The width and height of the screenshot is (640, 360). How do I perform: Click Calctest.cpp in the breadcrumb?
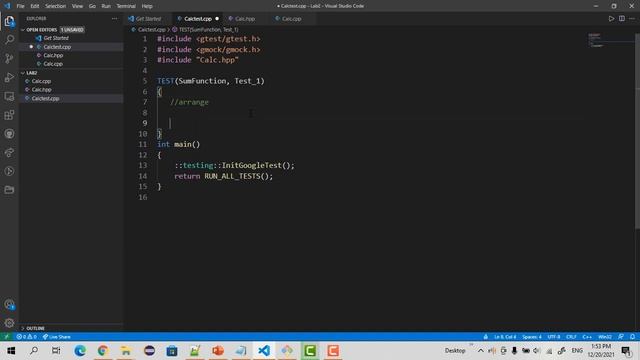pos(151,30)
